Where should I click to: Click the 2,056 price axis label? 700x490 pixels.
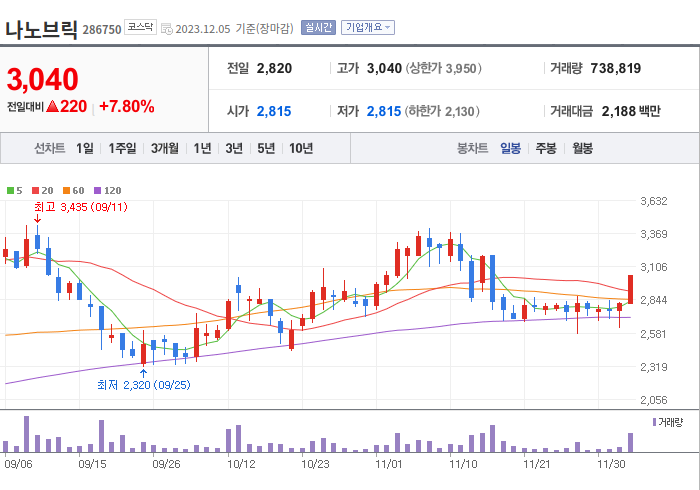tap(654, 400)
